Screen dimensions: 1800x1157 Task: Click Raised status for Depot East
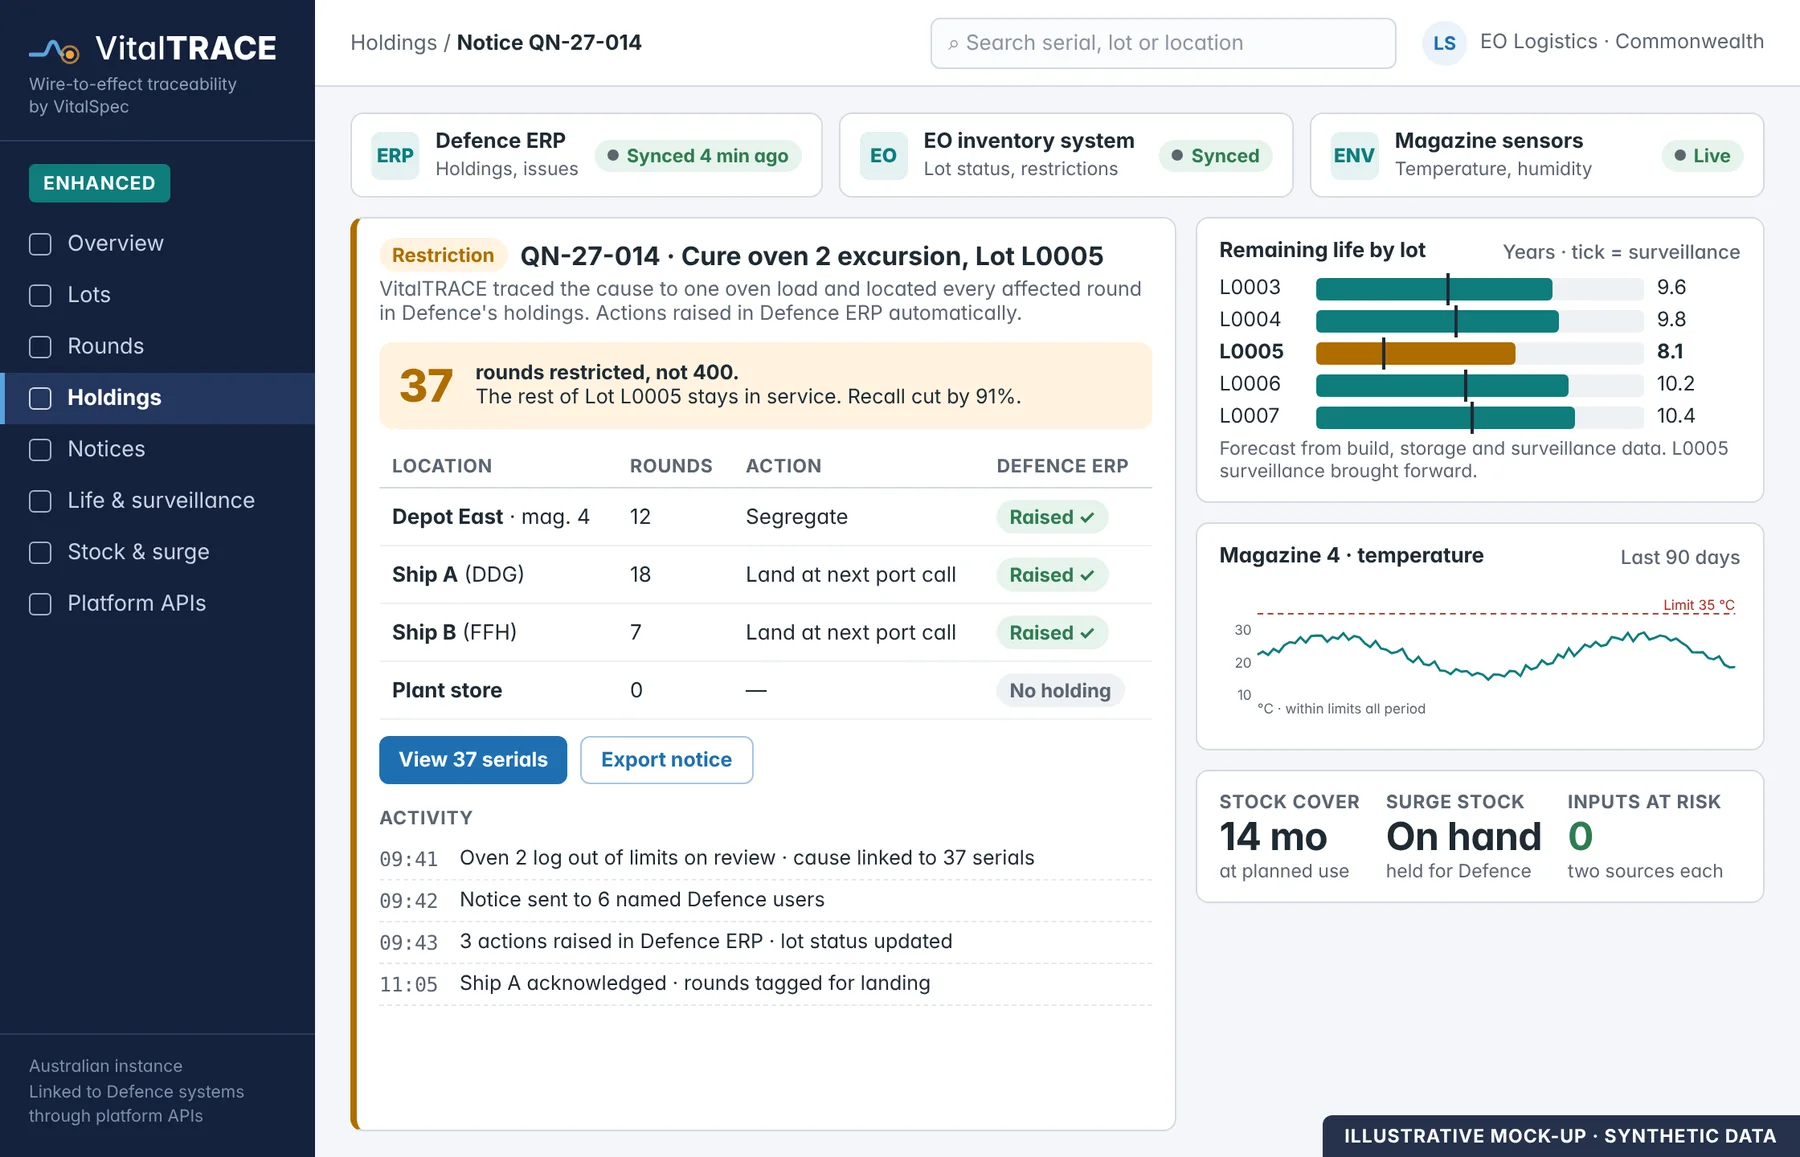[1052, 517]
